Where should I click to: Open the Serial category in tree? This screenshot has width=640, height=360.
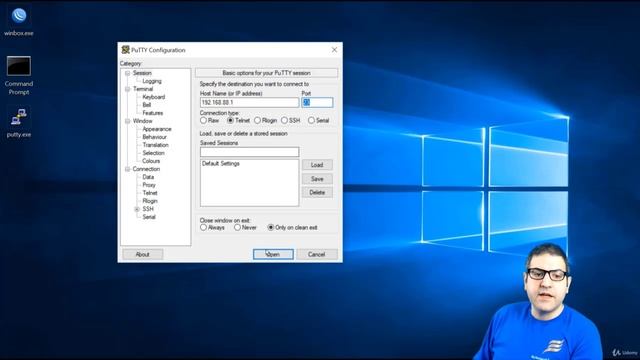[149, 217]
